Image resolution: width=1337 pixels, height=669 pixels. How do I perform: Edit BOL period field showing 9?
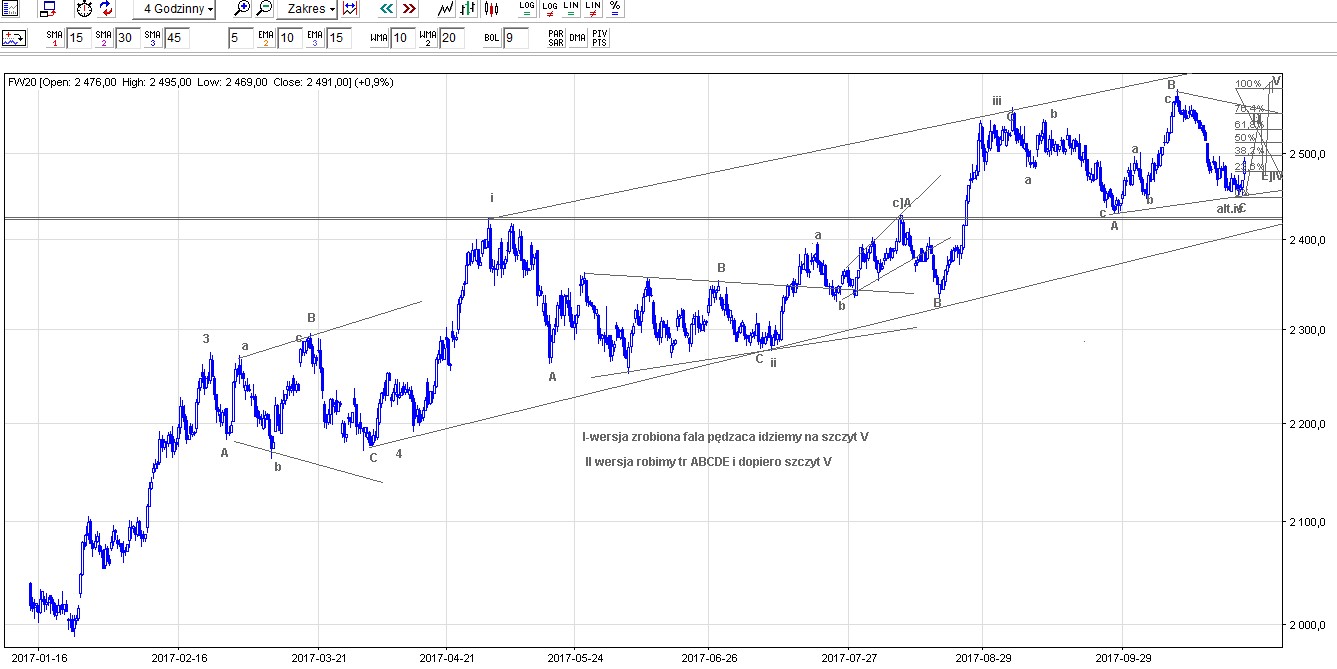point(515,38)
